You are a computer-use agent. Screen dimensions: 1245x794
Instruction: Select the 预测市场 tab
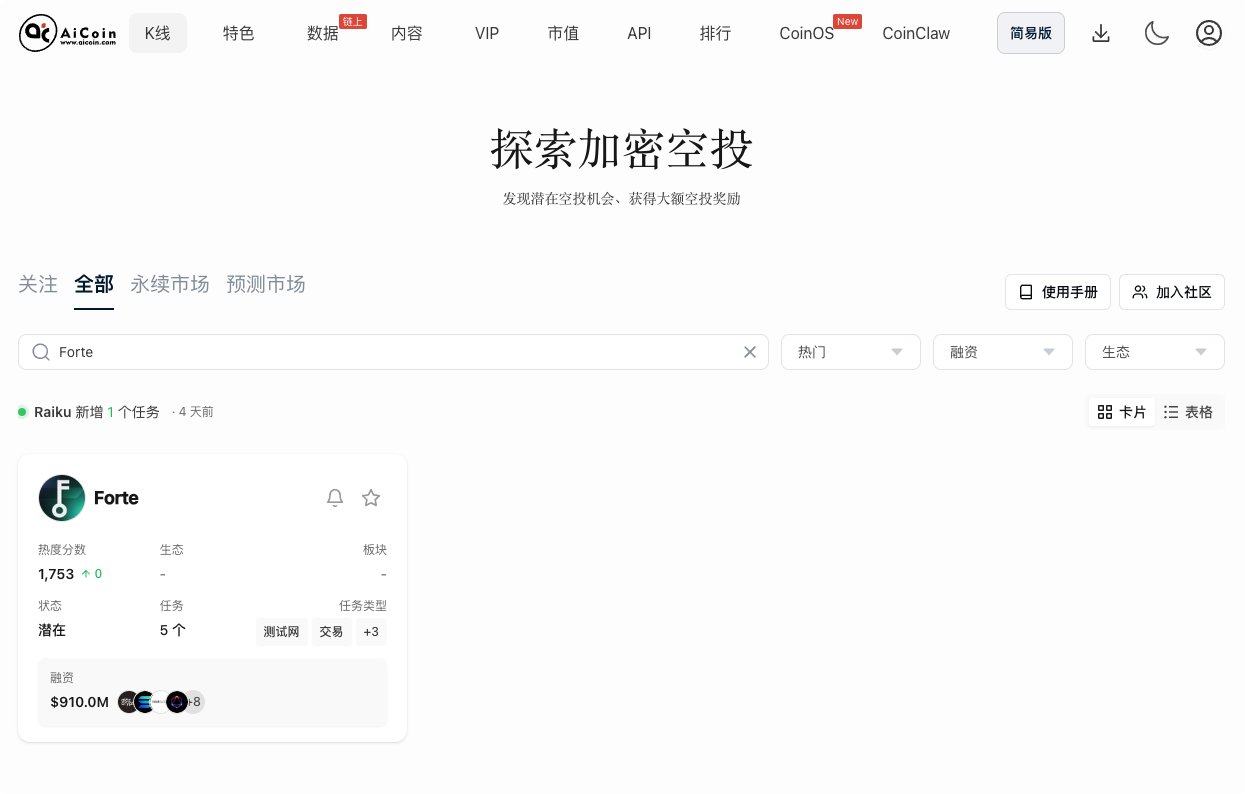point(266,284)
